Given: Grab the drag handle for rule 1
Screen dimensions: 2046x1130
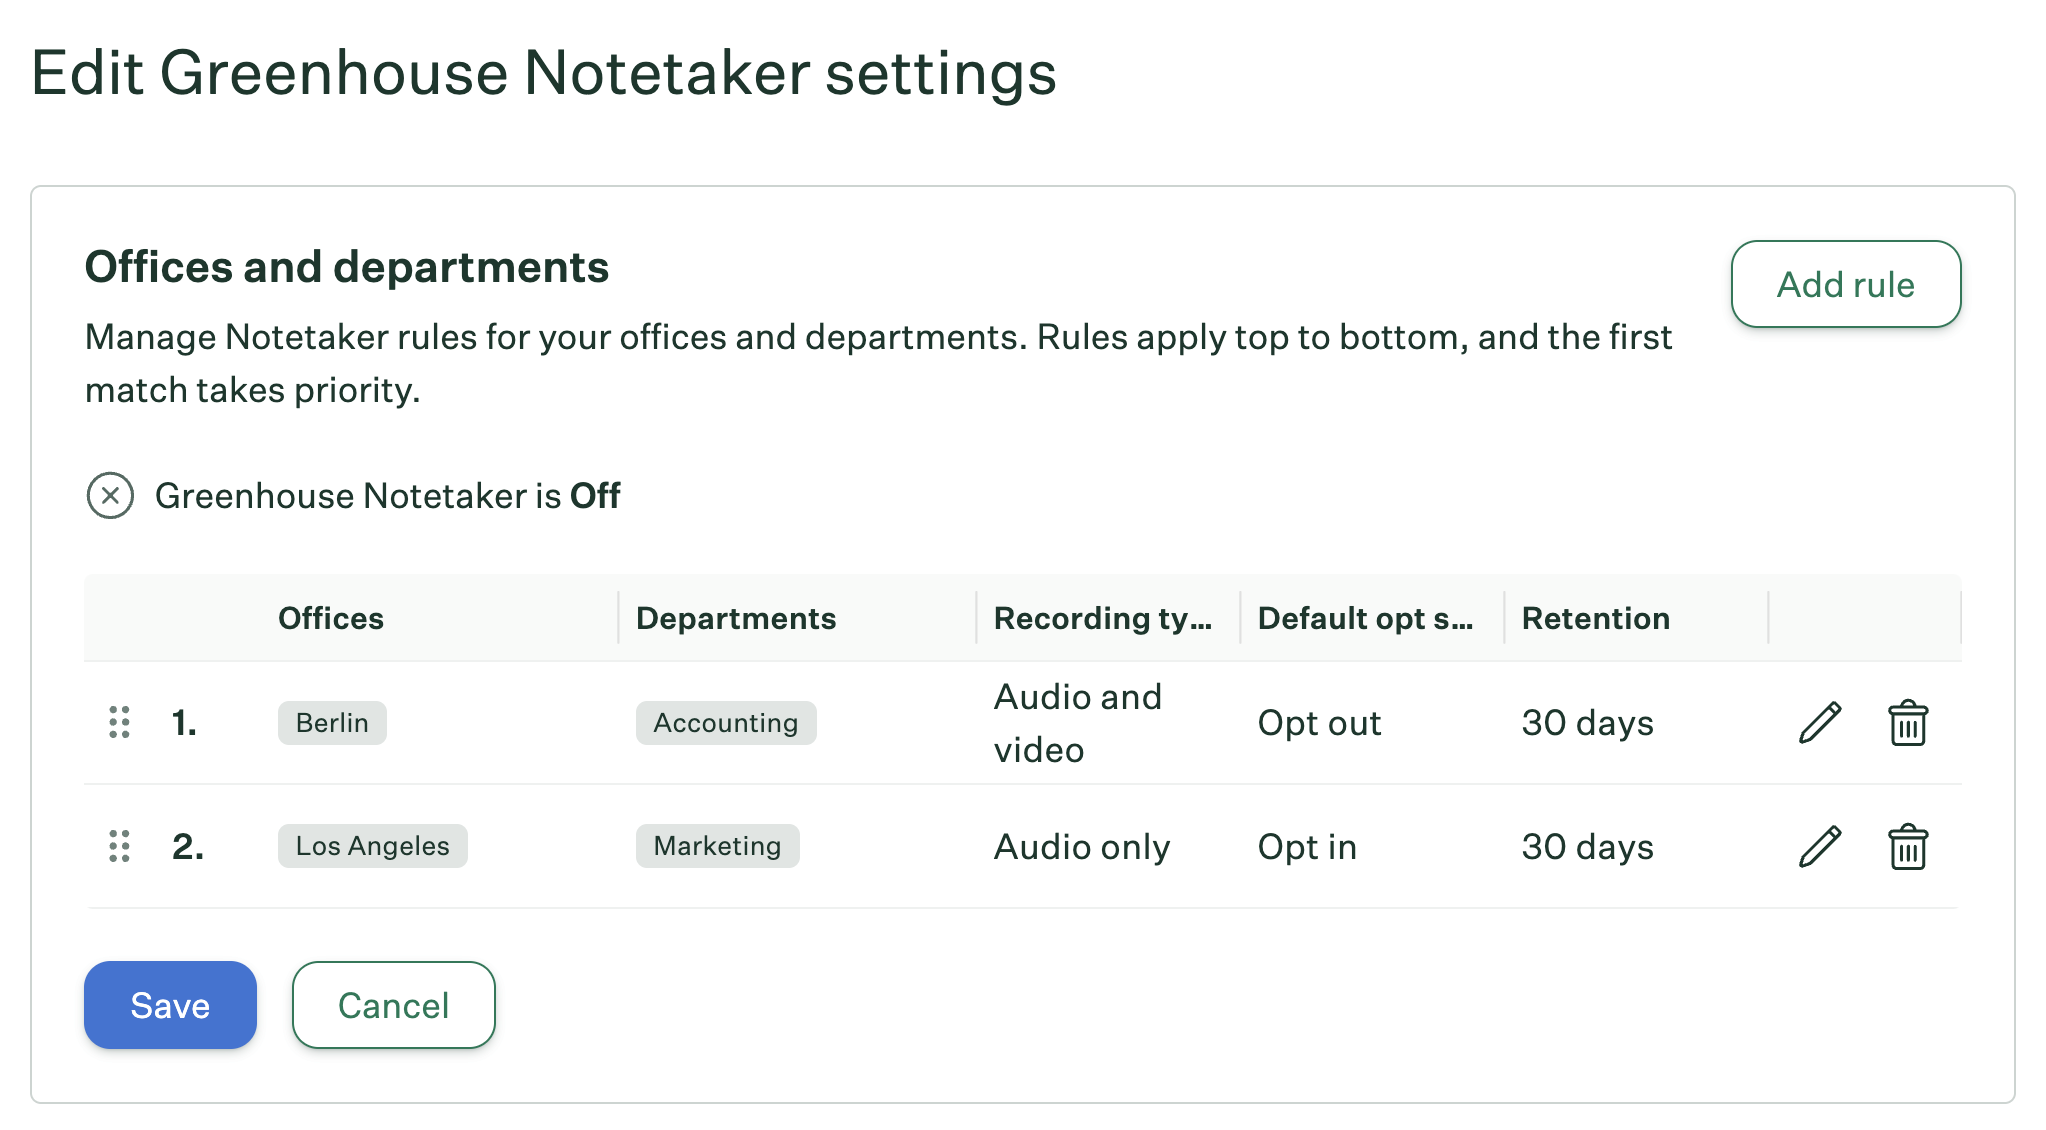Looking at the screenshot, I should coord(119,722).
